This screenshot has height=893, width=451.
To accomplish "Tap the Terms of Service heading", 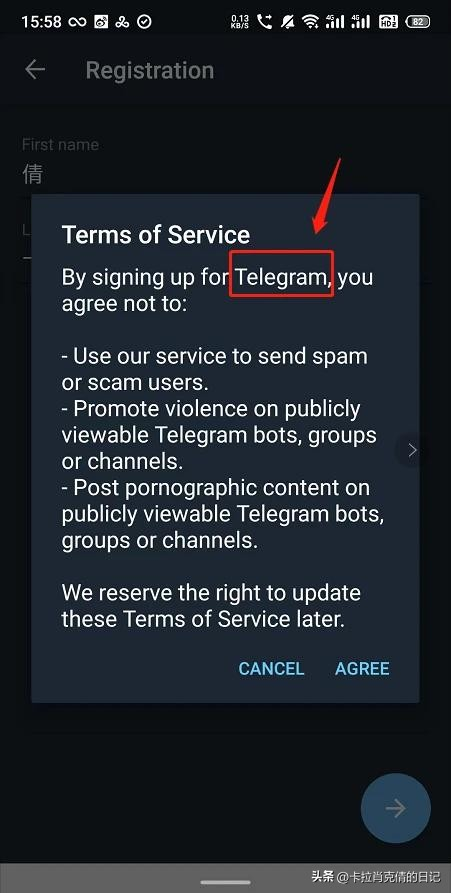I will (155, 235).
